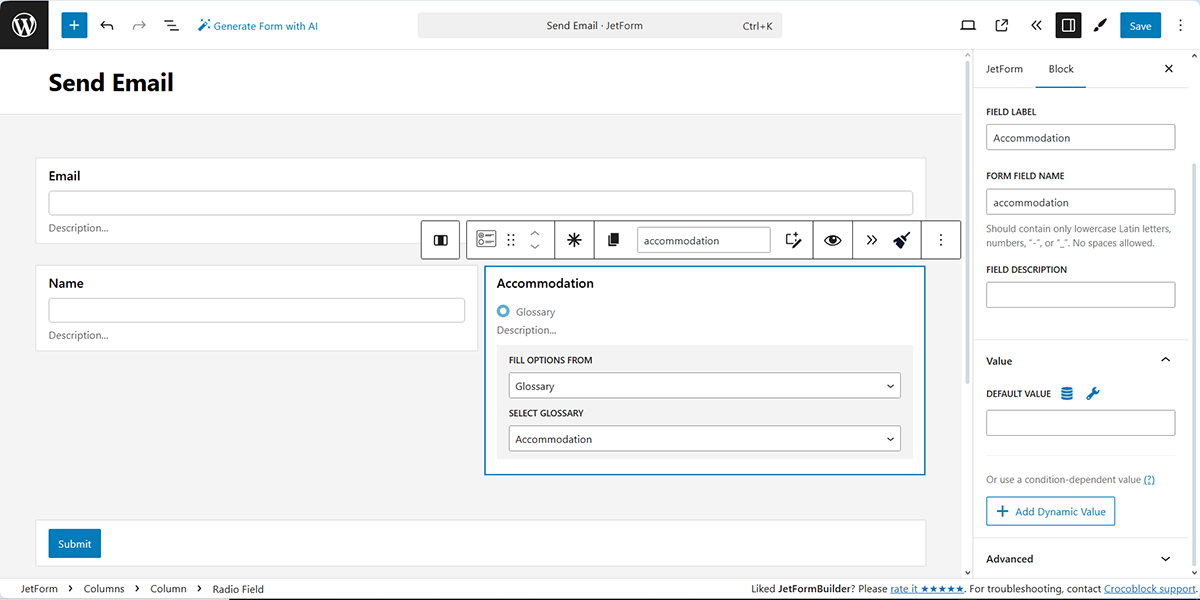Click the Send Email form title
This screenshot has width=1200, height=600.
click(111, 83)
